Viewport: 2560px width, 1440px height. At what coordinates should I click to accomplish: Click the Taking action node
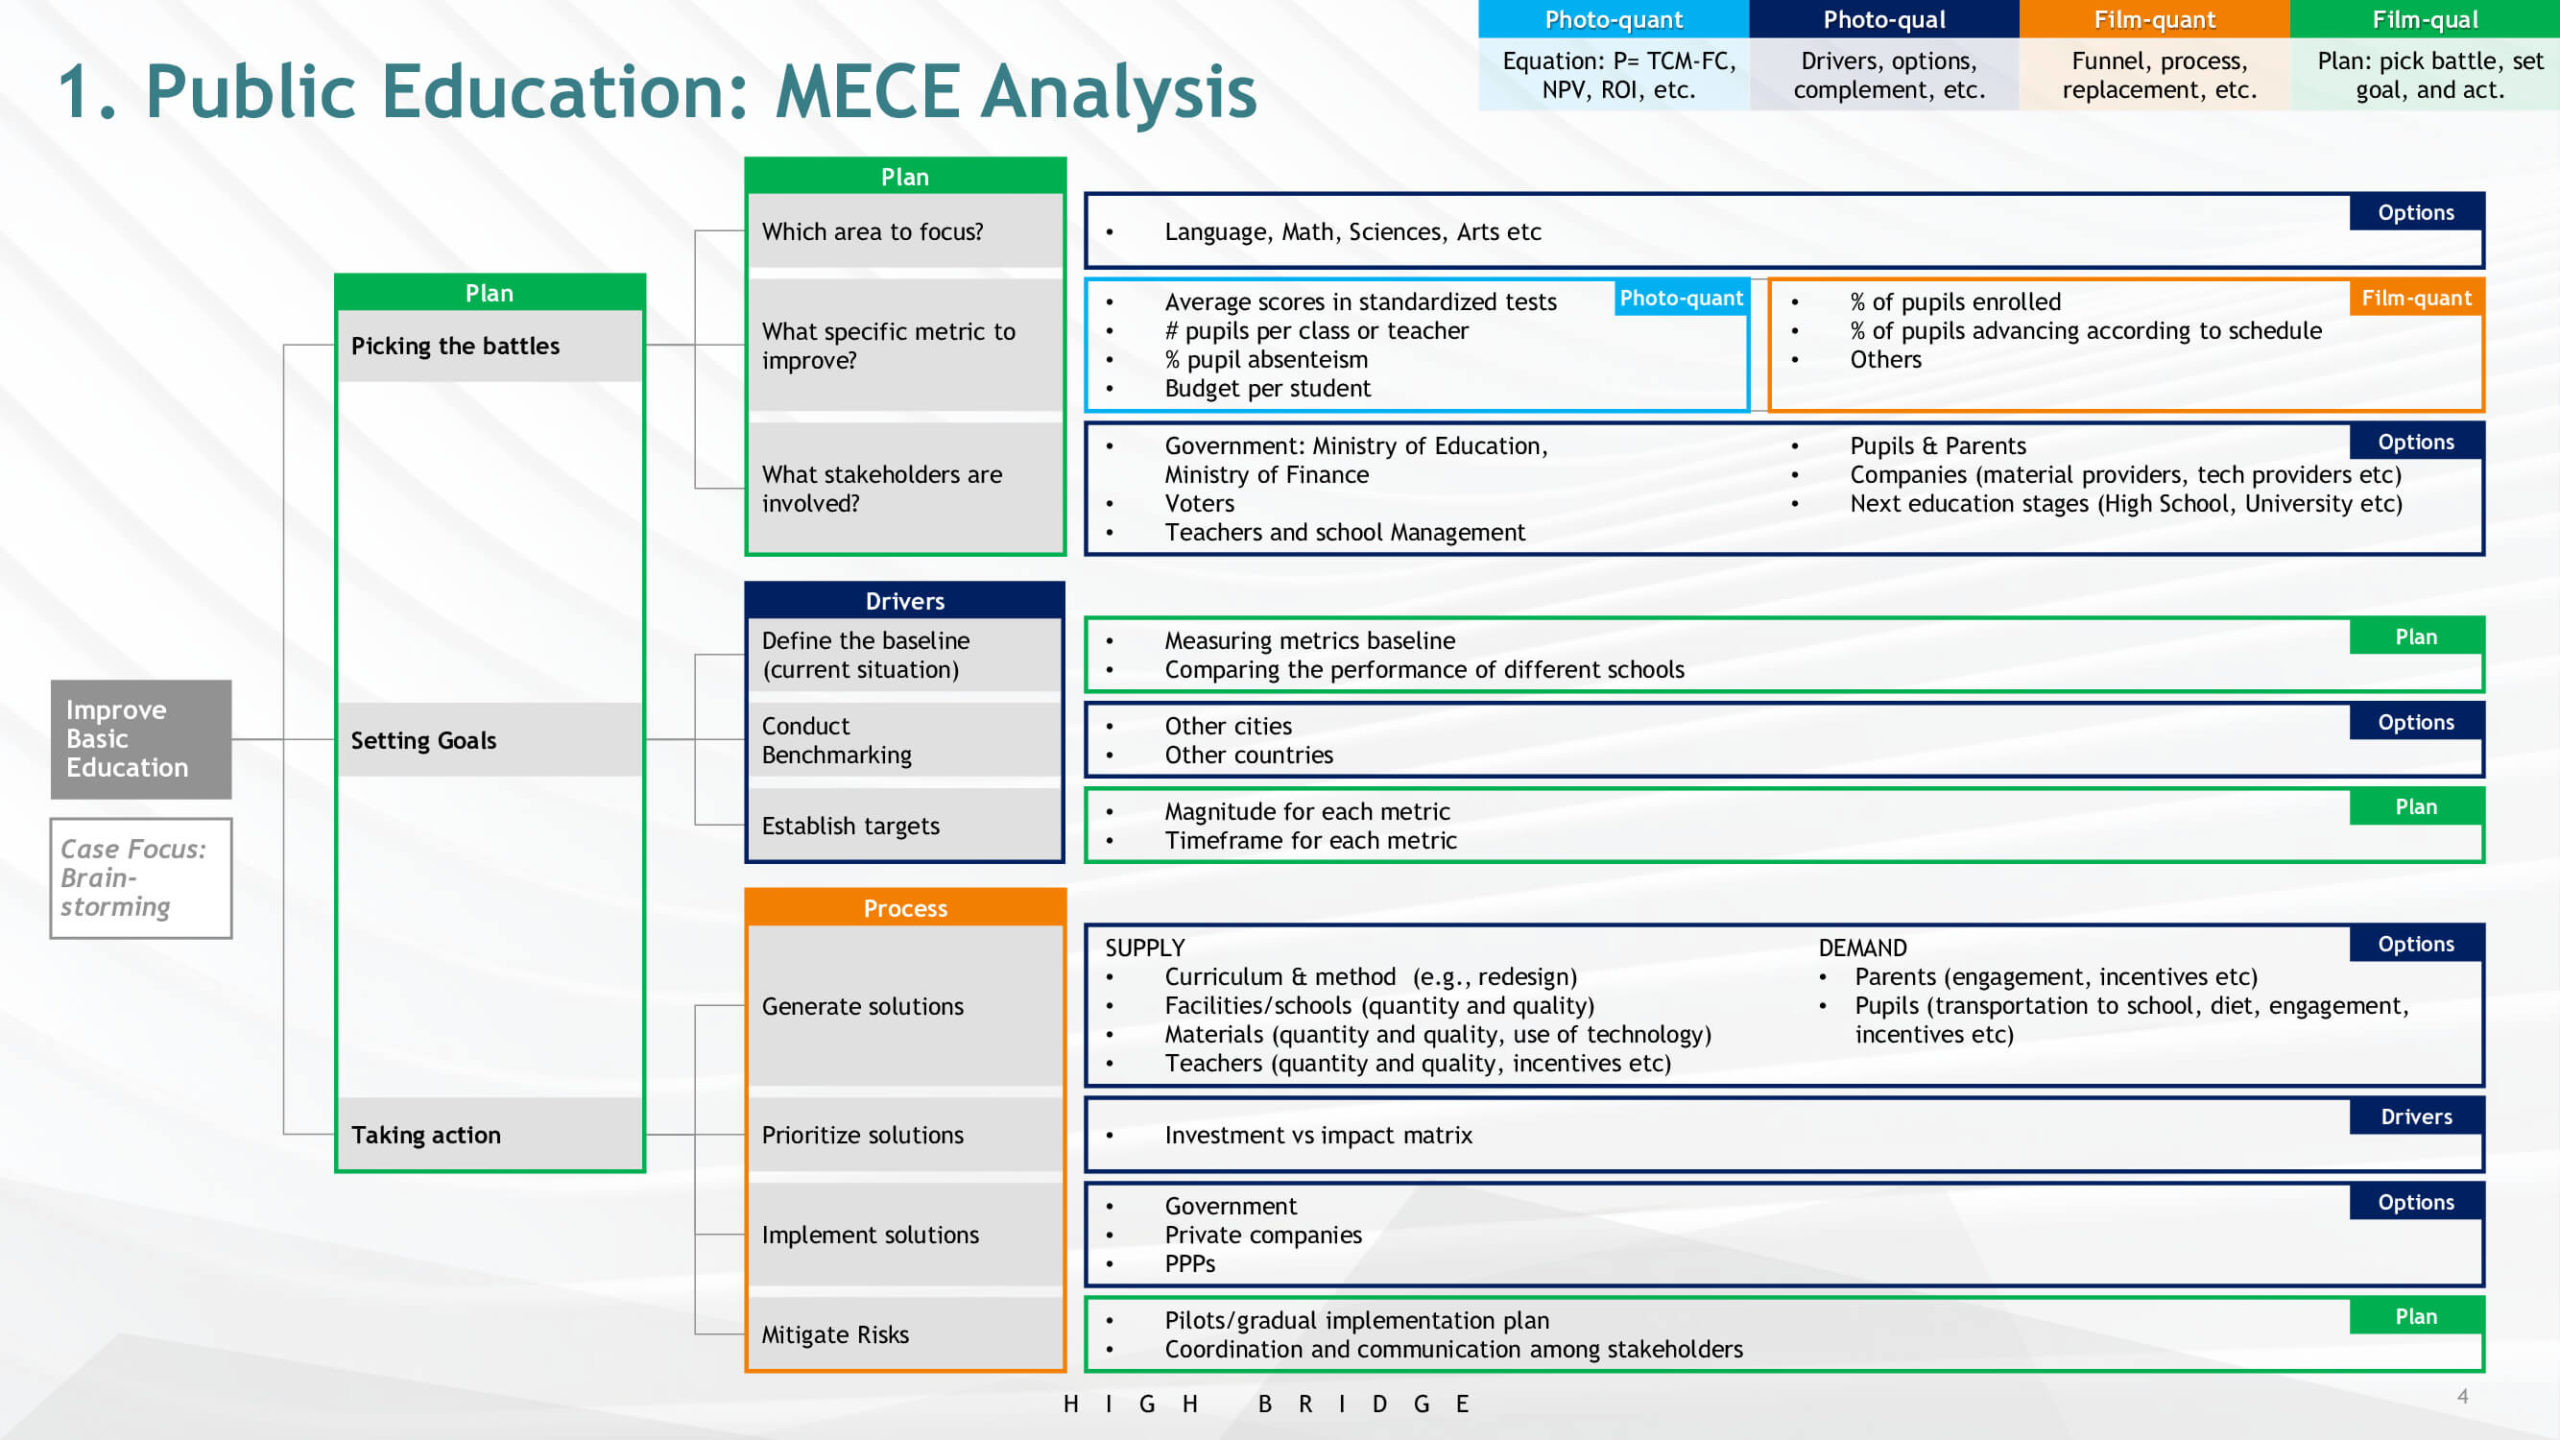point(489,1135)
